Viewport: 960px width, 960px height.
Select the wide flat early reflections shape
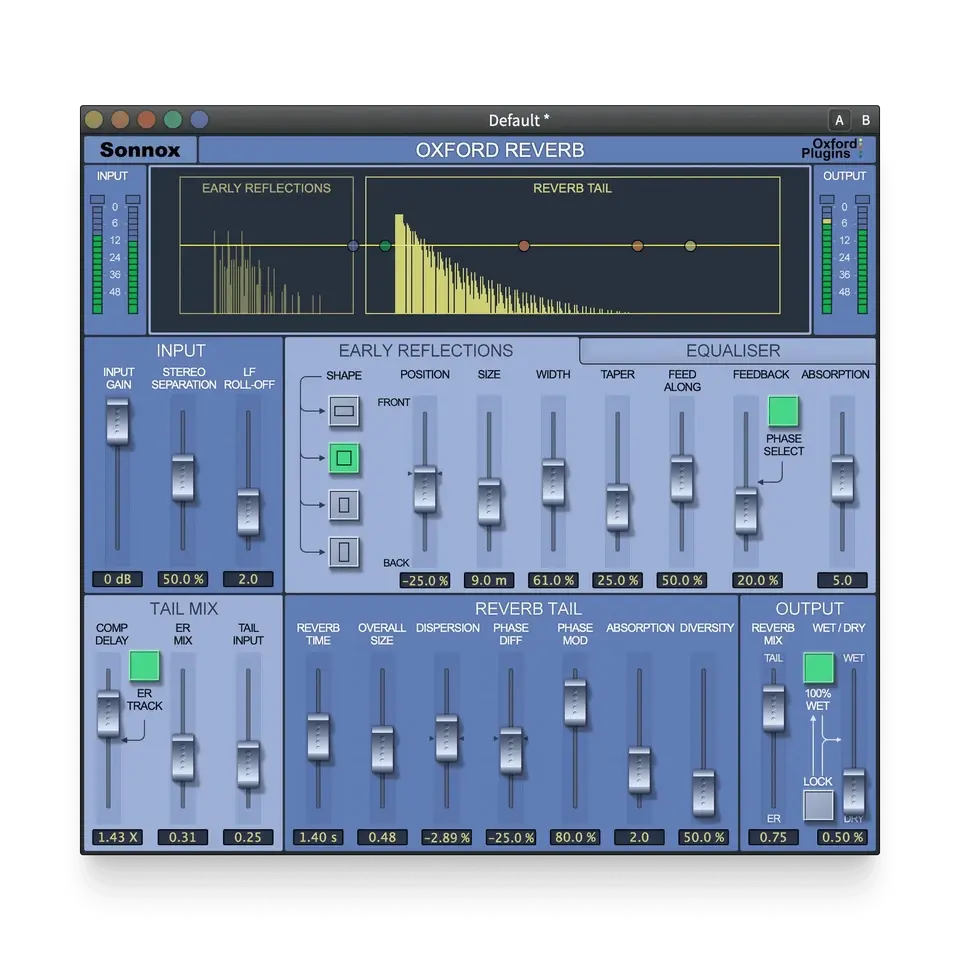(344, 411)
